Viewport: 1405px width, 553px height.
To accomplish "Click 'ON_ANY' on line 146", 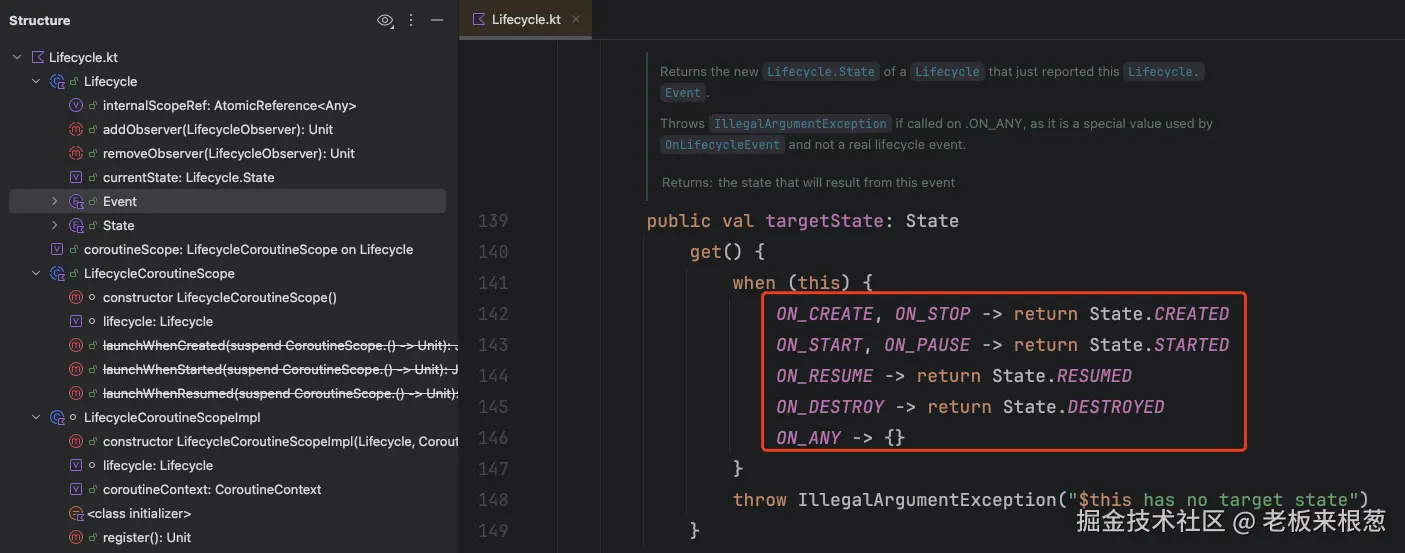I will [808, 438].
